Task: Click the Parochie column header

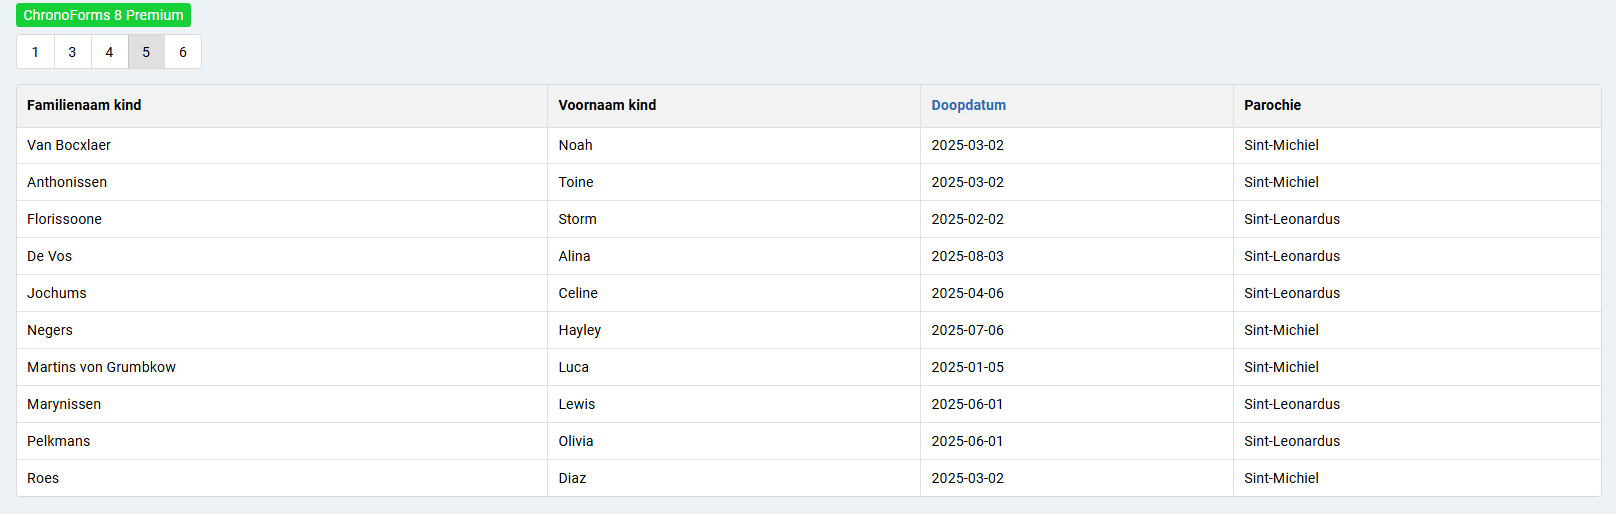Action: click(x=1272, y=105)
